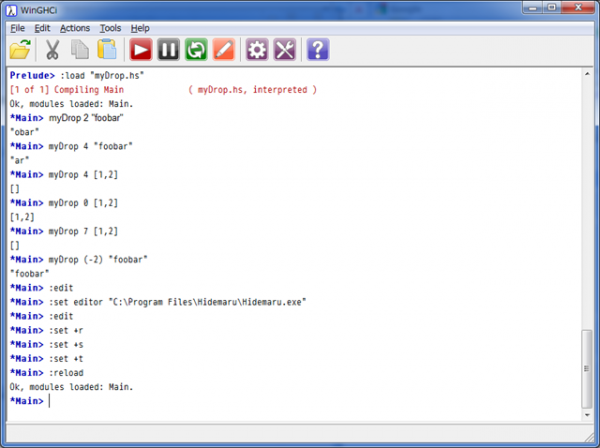This screenshot has height=448, width=600.
Task: Open the text editor pencil icon
Action: [x=223, y=49]
